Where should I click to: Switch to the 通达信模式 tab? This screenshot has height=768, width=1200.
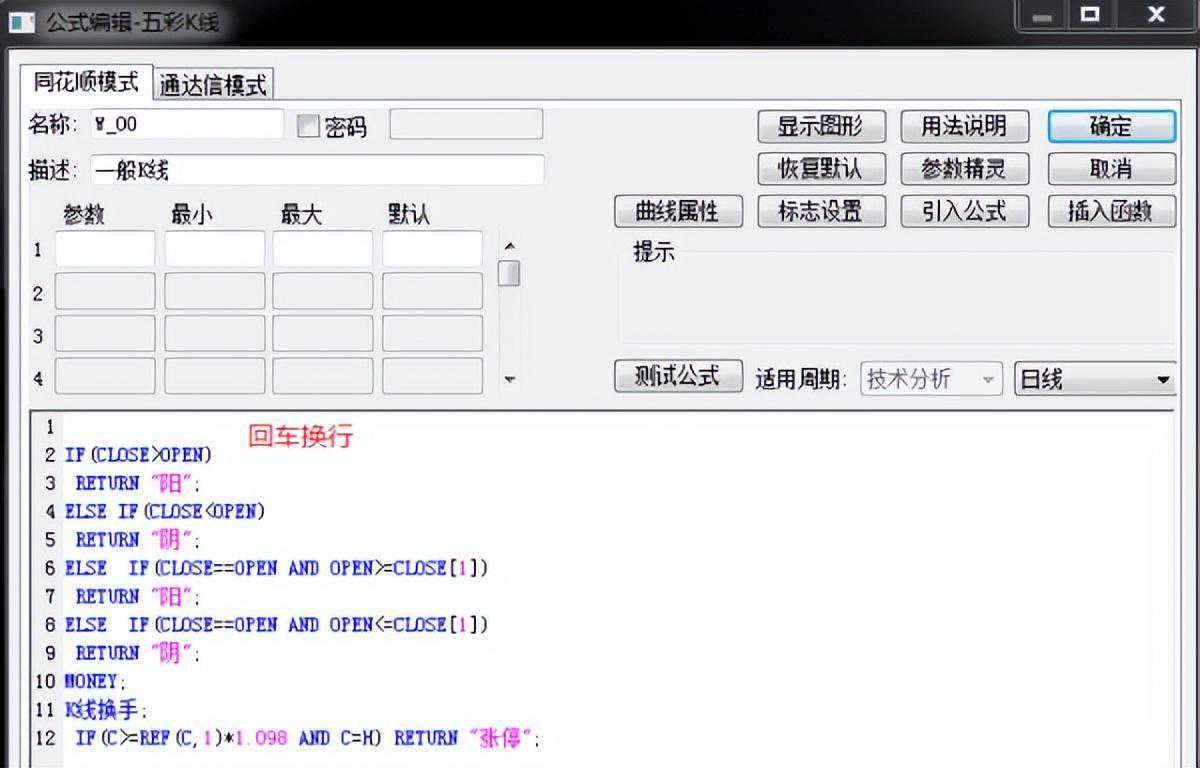coord(214,85)
